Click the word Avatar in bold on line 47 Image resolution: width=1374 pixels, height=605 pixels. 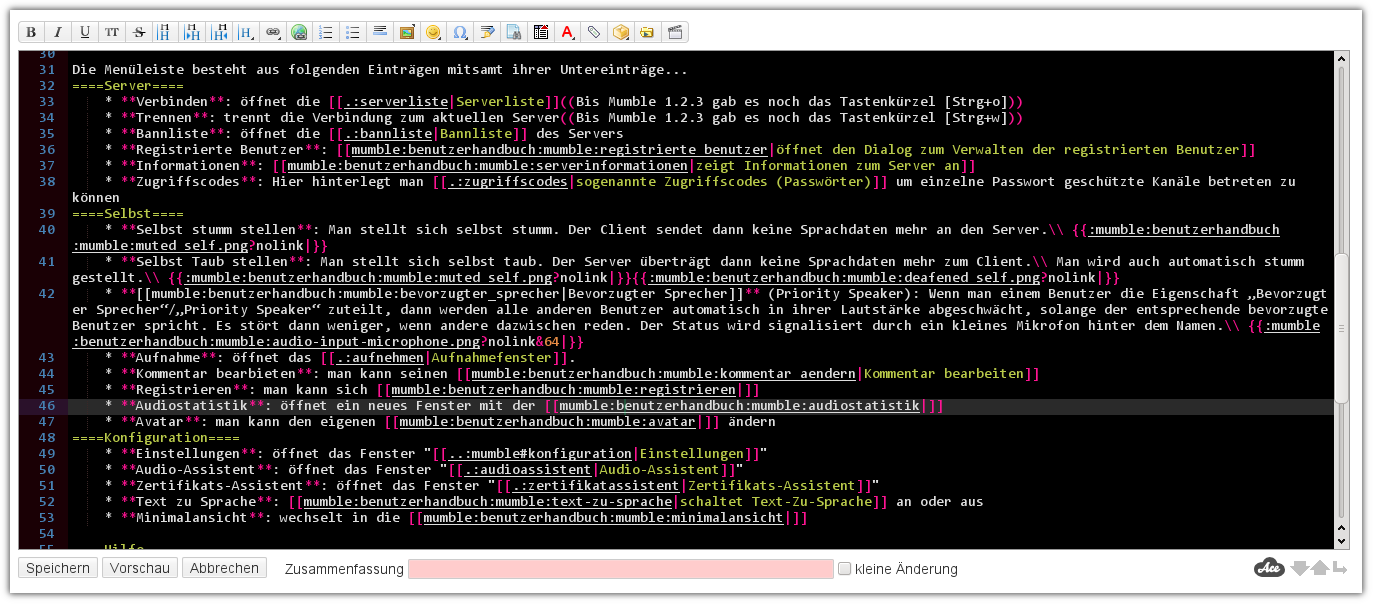[160, 422]
